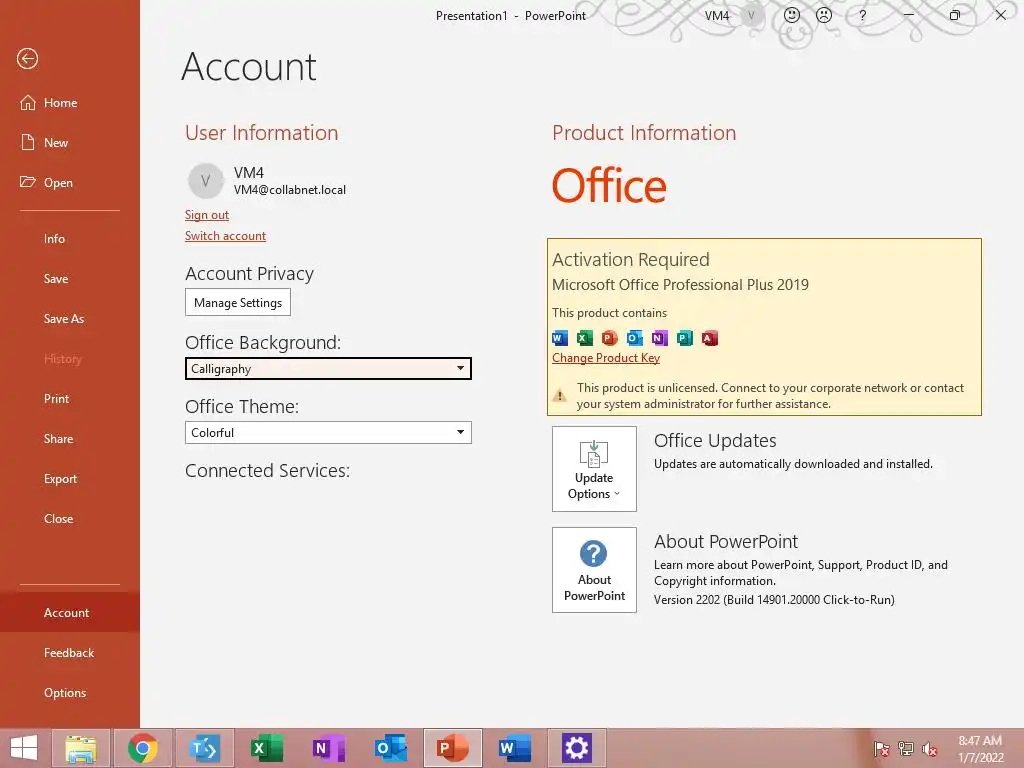Expand the Update Options menu button
Viewport: 1024px width, 768px height.
click(594, 469)
